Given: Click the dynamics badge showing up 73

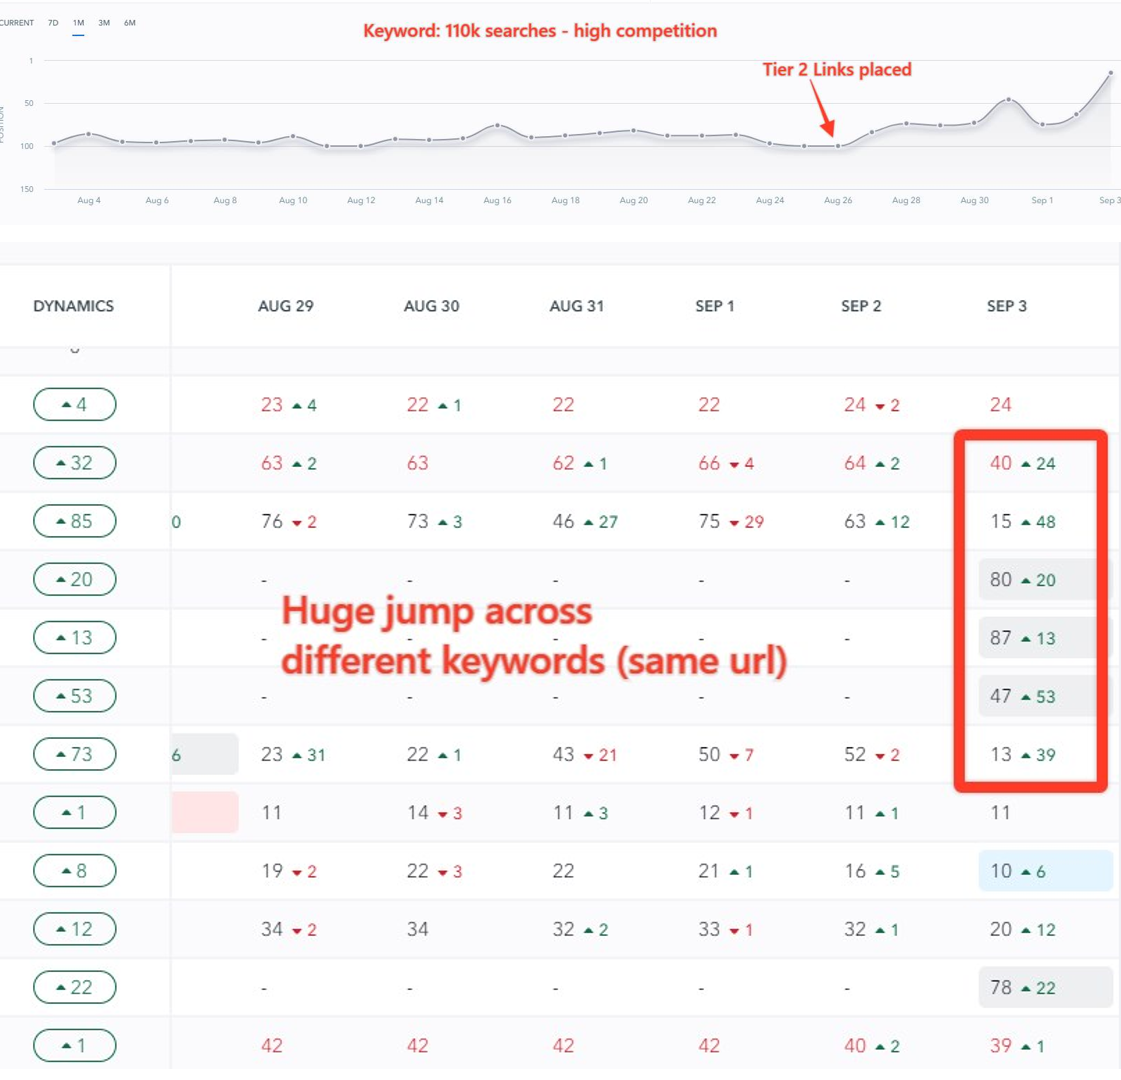Looking at the screenshot, I should click(74, 754).
